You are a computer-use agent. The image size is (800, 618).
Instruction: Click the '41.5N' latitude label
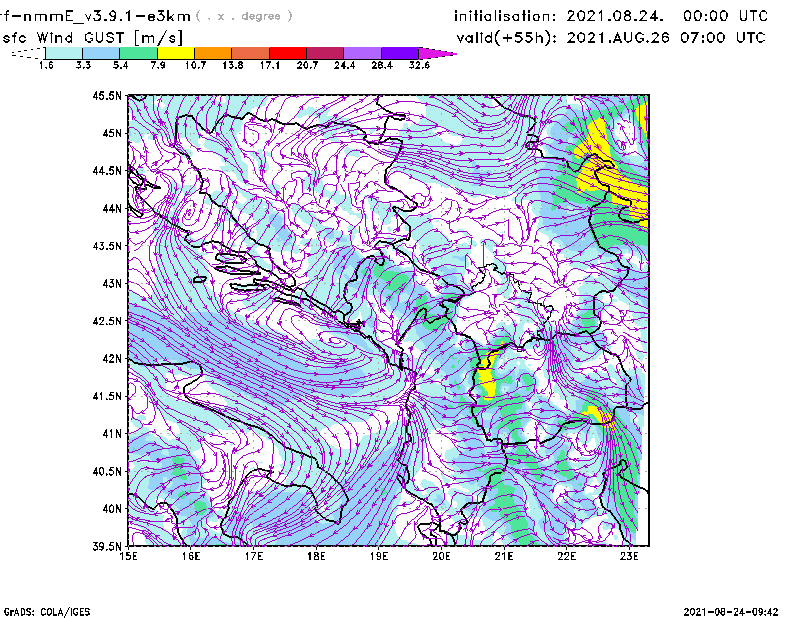(107, 396)
